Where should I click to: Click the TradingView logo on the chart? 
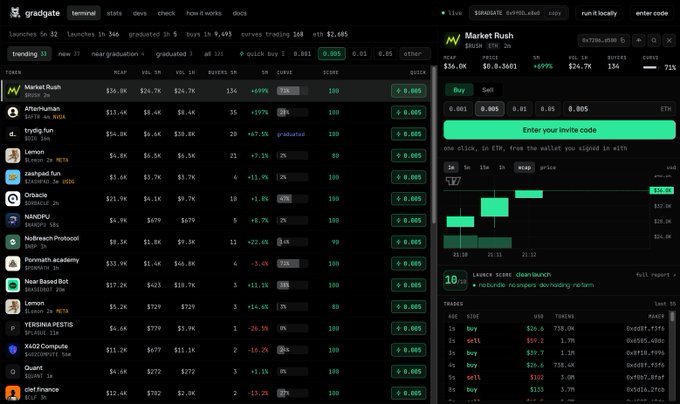(453, 181)
